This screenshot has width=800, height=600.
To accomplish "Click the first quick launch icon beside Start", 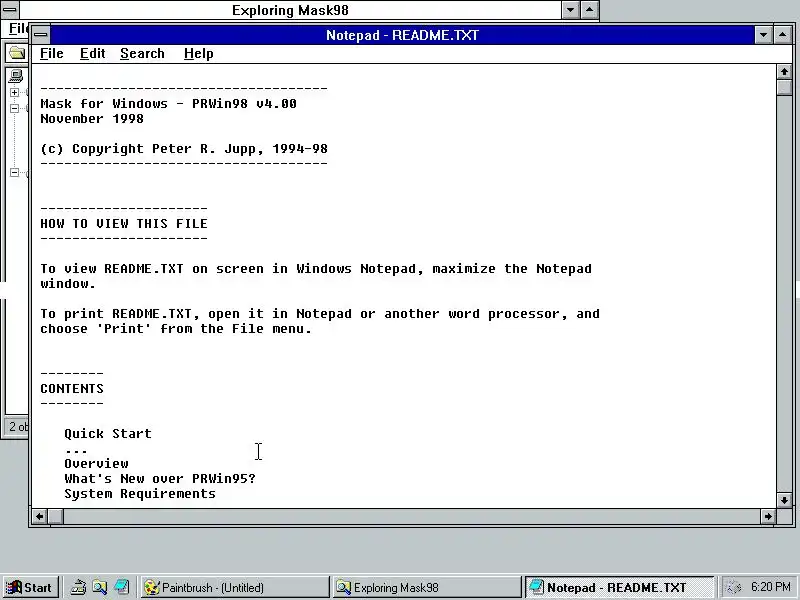I will (x=78, y=588).
